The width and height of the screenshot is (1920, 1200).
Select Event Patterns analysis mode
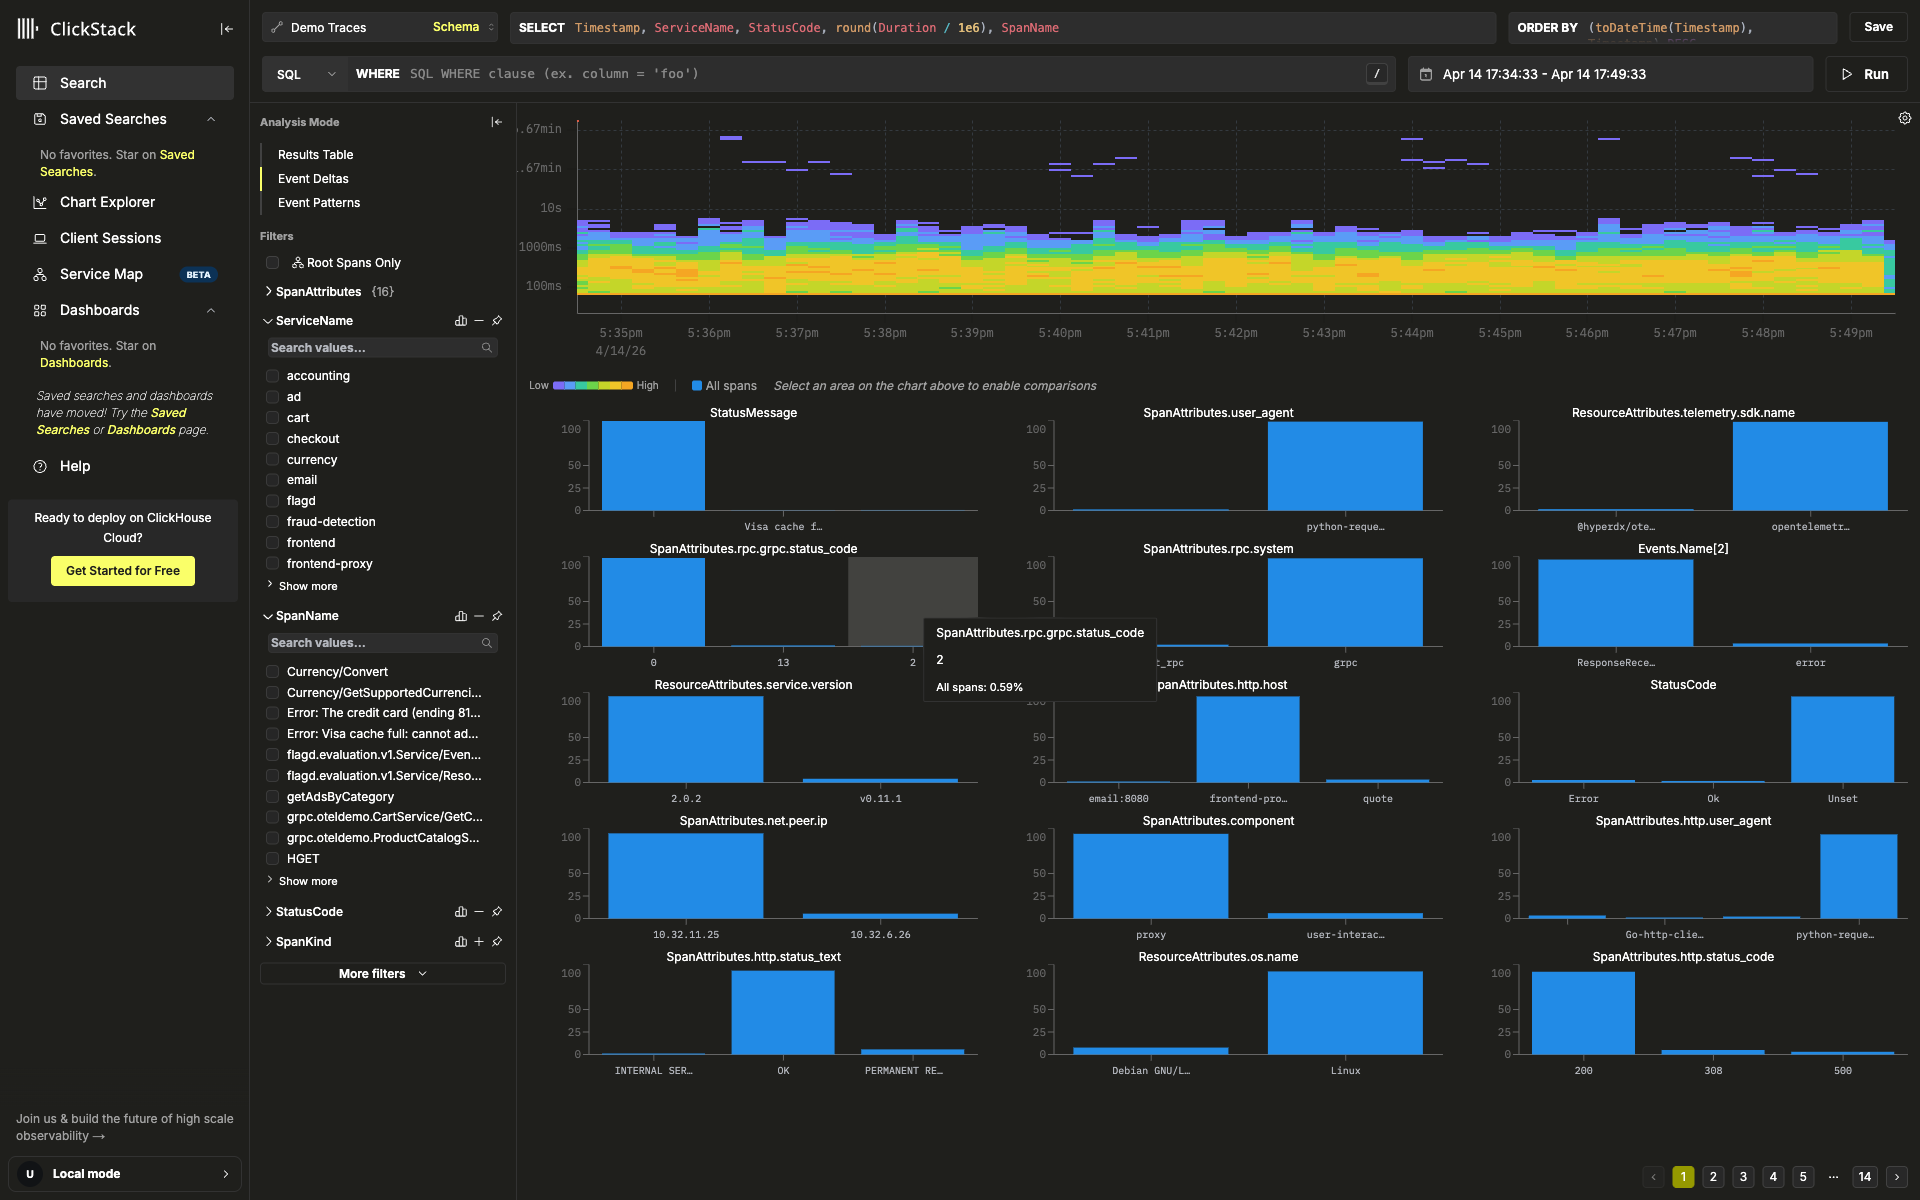[x=318, y=203]
